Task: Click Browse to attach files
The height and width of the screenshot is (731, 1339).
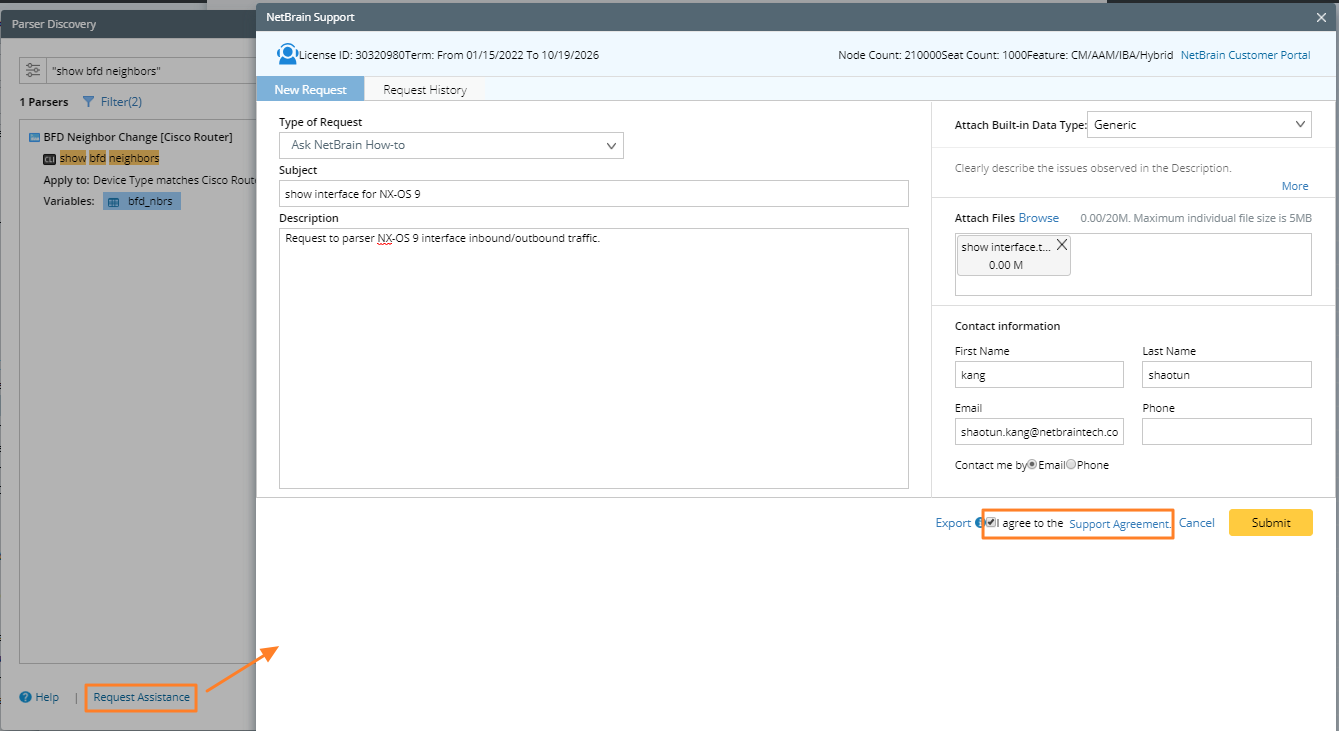Action: coord(1038,218)
